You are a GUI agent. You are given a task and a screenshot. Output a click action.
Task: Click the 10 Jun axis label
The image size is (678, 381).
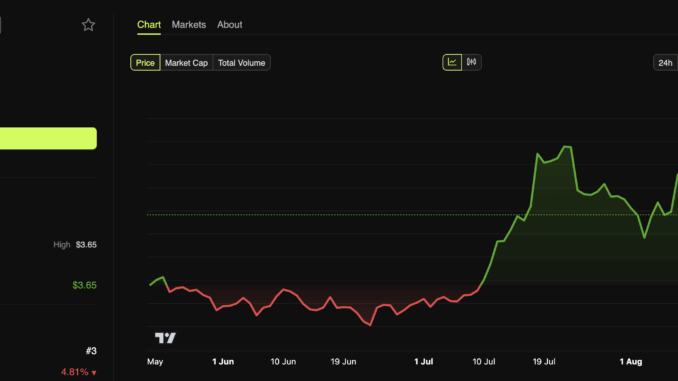click(283, 362)
